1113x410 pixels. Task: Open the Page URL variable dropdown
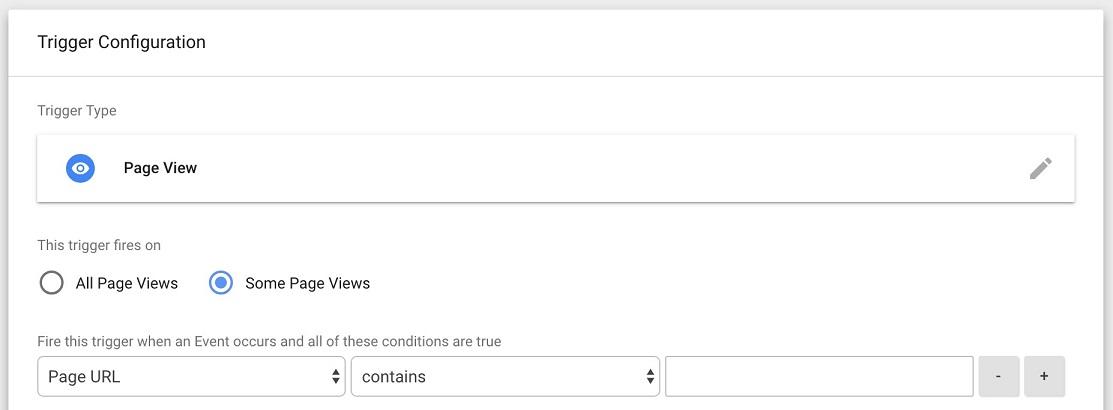click(192, 377)
